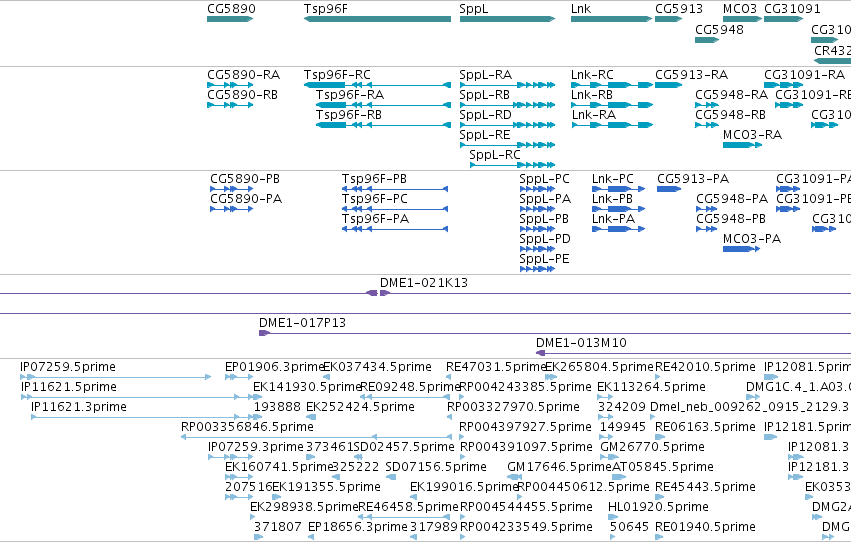
Task: Select the CG5948 gene label
Action: pos(719,29)
